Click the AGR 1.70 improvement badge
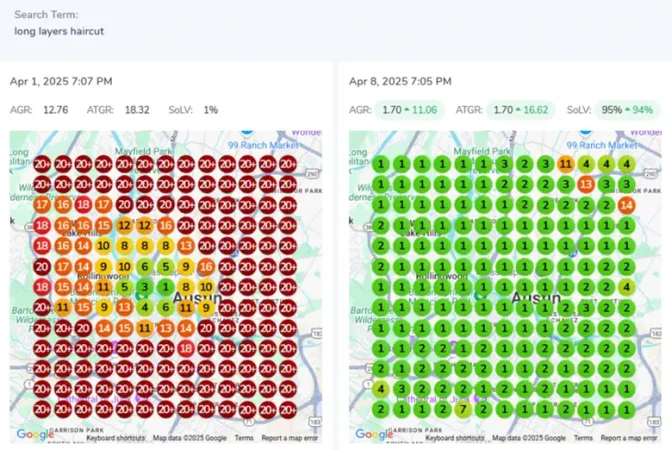The height and width of the screenshot is (450, 672). [409, 110]
